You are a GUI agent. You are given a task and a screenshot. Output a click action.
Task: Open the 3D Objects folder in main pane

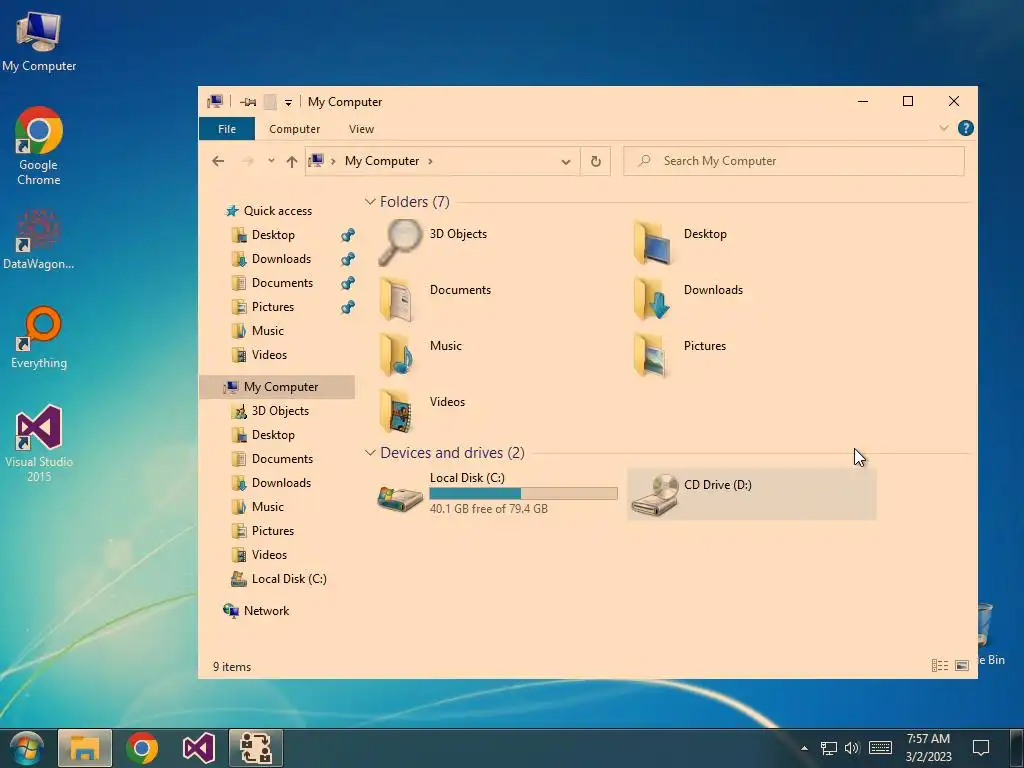coord(434,242)
